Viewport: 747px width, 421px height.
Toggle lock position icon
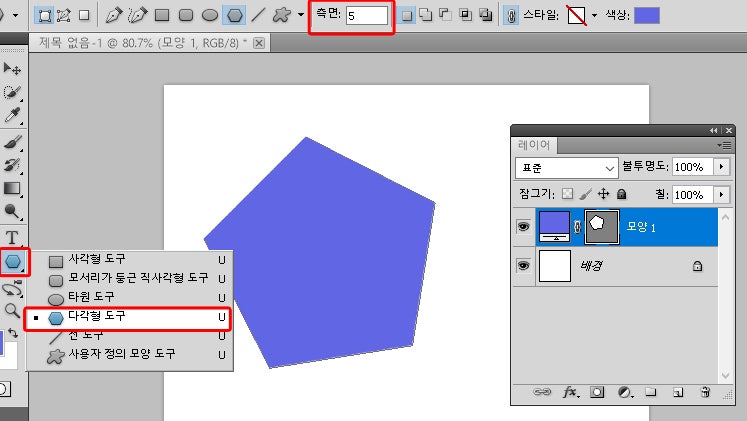(604, 194)
